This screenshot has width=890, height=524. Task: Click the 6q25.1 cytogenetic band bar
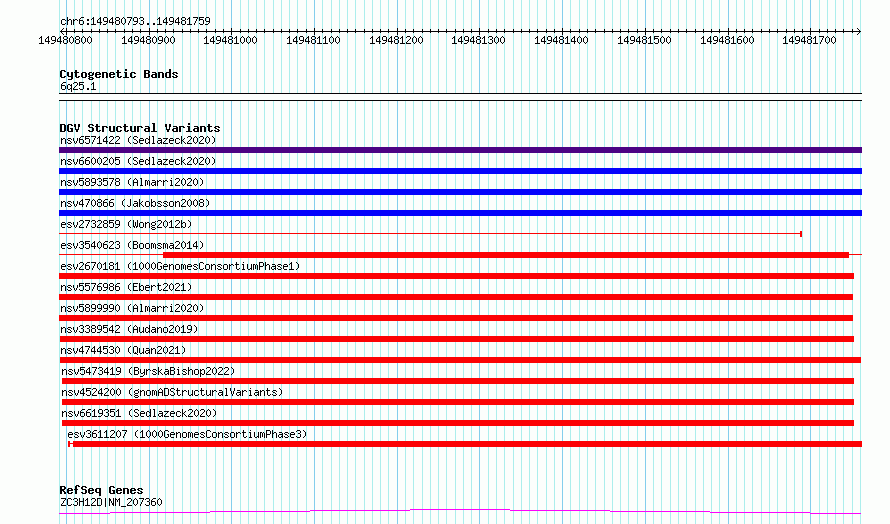click(460, 97)
